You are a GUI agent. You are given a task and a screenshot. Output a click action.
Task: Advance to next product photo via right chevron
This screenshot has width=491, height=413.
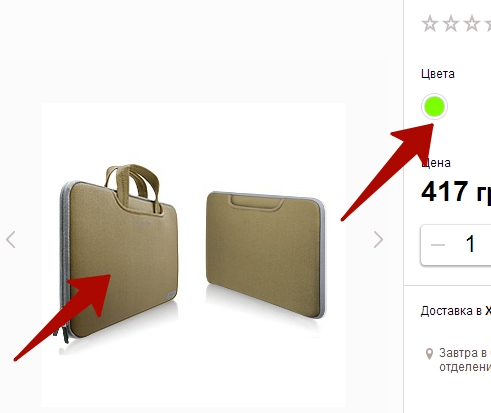click(x=378, y=239)
